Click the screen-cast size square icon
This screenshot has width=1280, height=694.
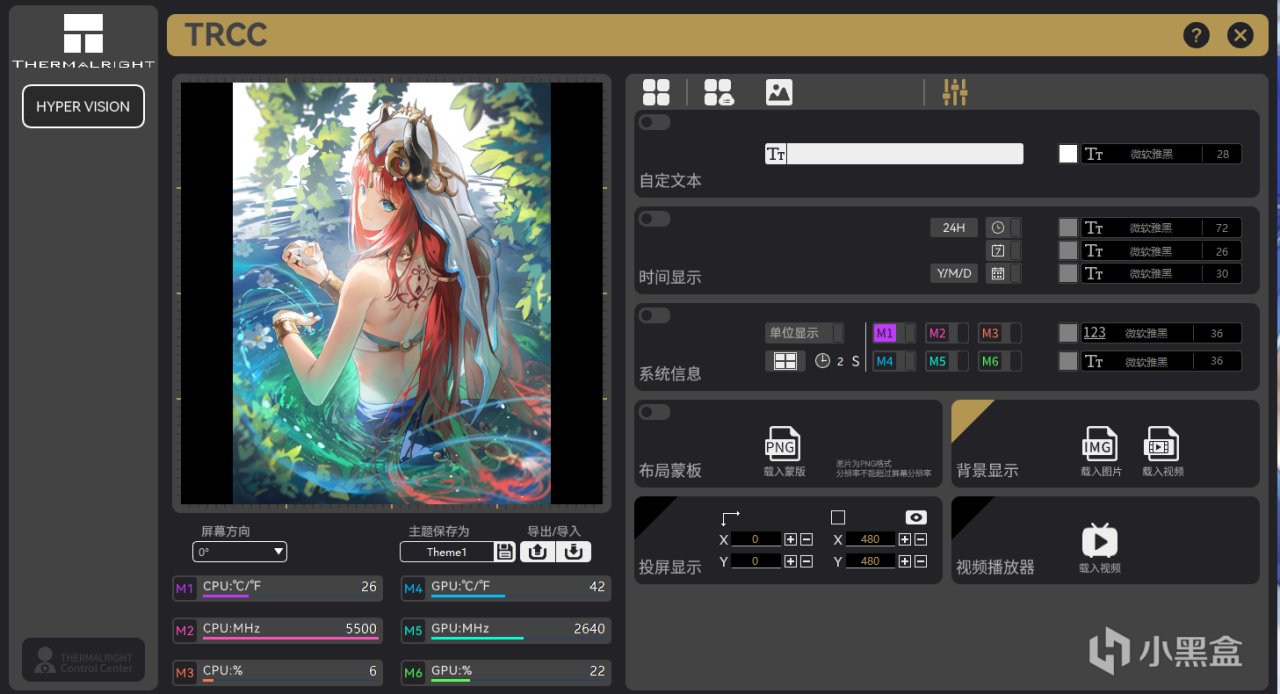(x=838, y=517)
